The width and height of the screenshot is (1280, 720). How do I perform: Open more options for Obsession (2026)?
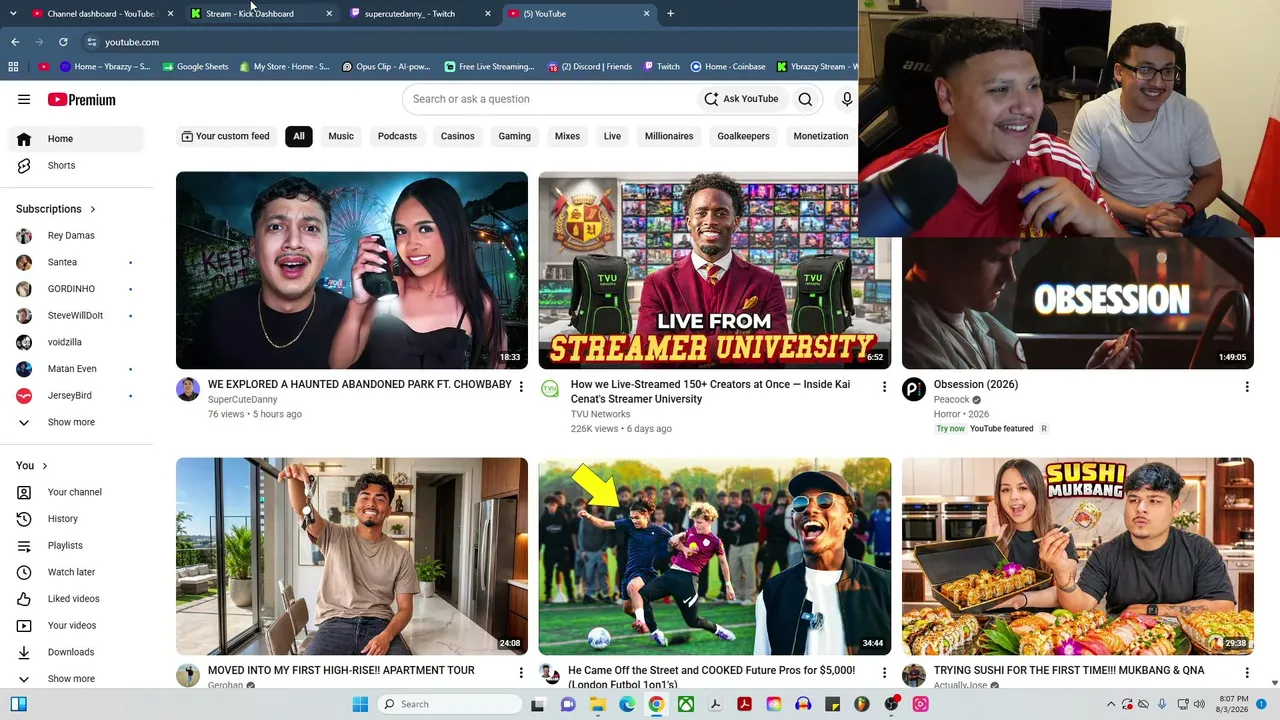point(1247,387)
